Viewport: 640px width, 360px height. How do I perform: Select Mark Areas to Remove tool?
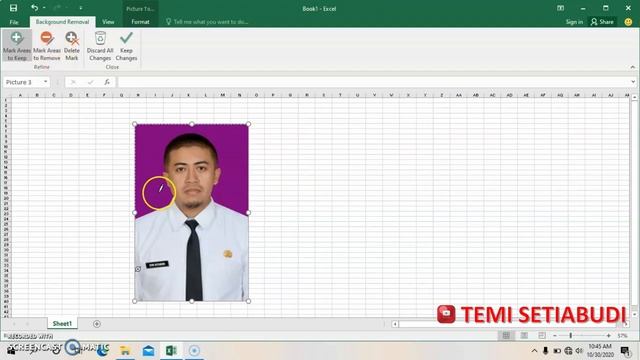[47, 46]
